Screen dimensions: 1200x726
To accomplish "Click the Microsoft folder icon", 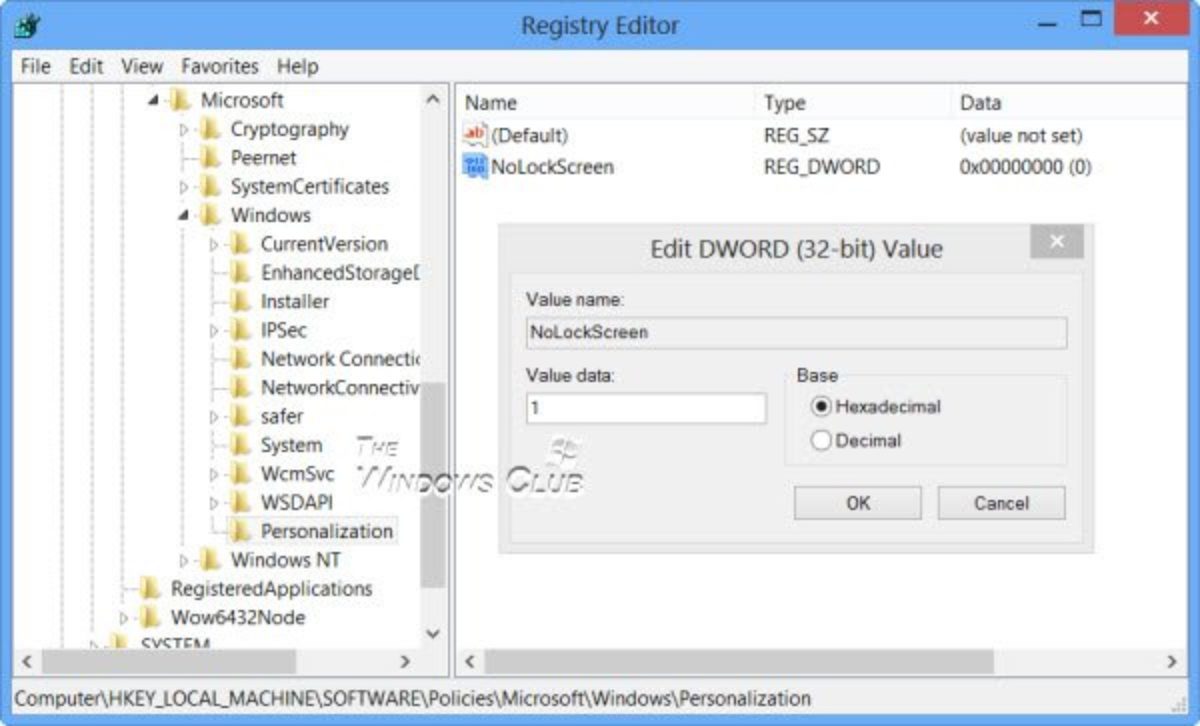I will (180, 100).
